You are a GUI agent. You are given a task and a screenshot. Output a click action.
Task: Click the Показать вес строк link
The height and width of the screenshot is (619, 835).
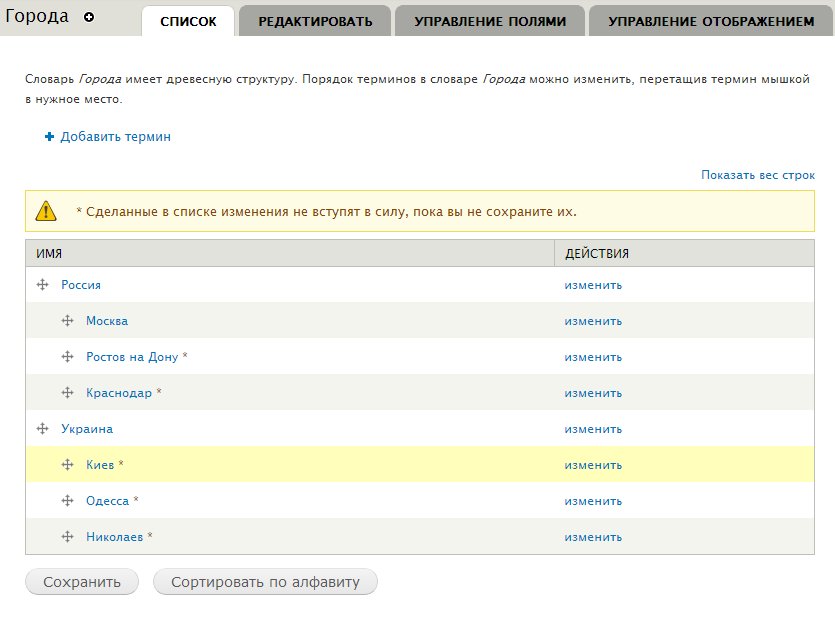point(758,175)
